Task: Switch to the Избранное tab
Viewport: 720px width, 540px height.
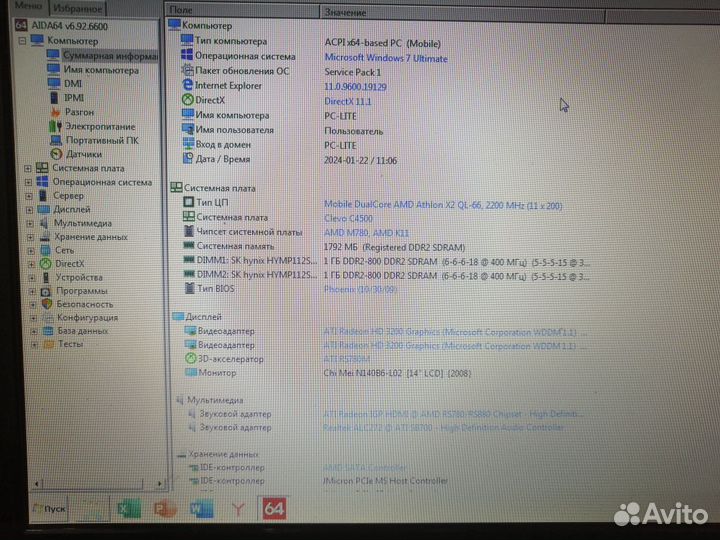Action: pos(77,8)
